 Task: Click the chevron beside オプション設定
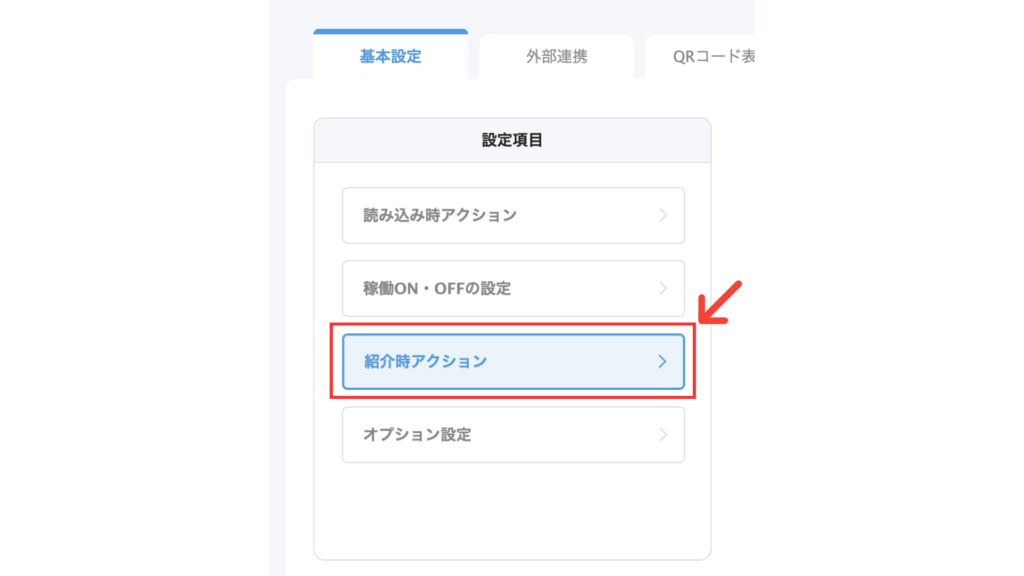tap(663, 435)
